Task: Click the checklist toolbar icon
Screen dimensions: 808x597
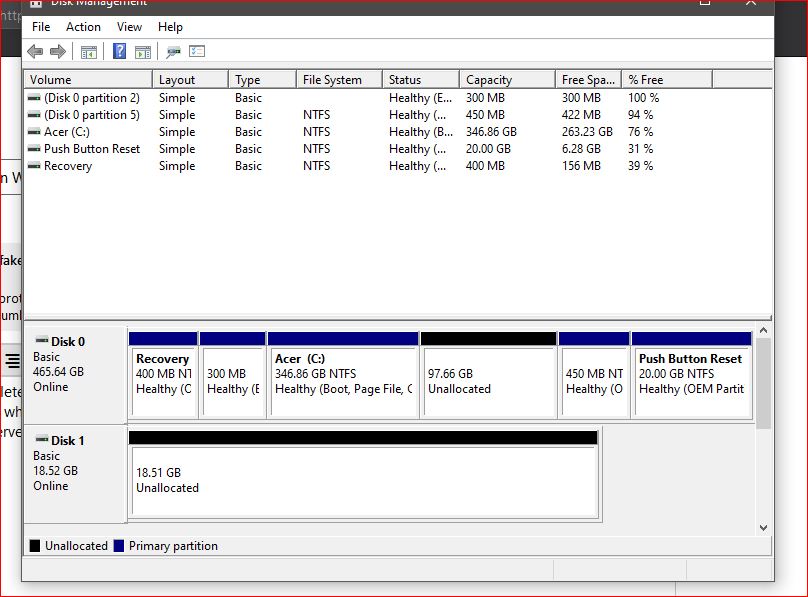Action: coord(196,51)
